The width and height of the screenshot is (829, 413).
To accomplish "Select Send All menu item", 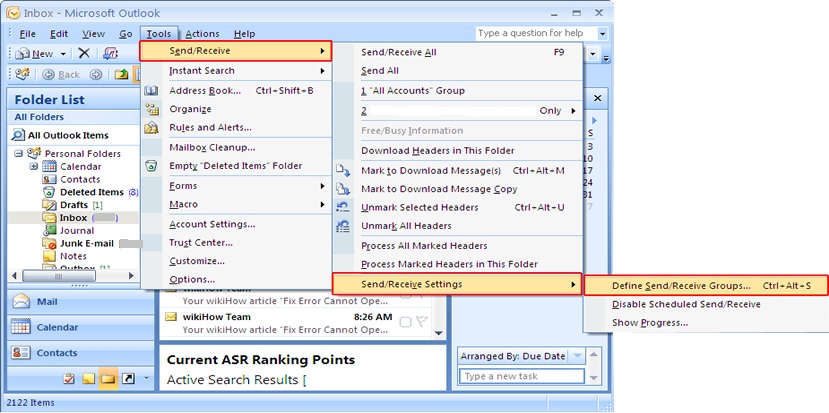I will point(458,71).
